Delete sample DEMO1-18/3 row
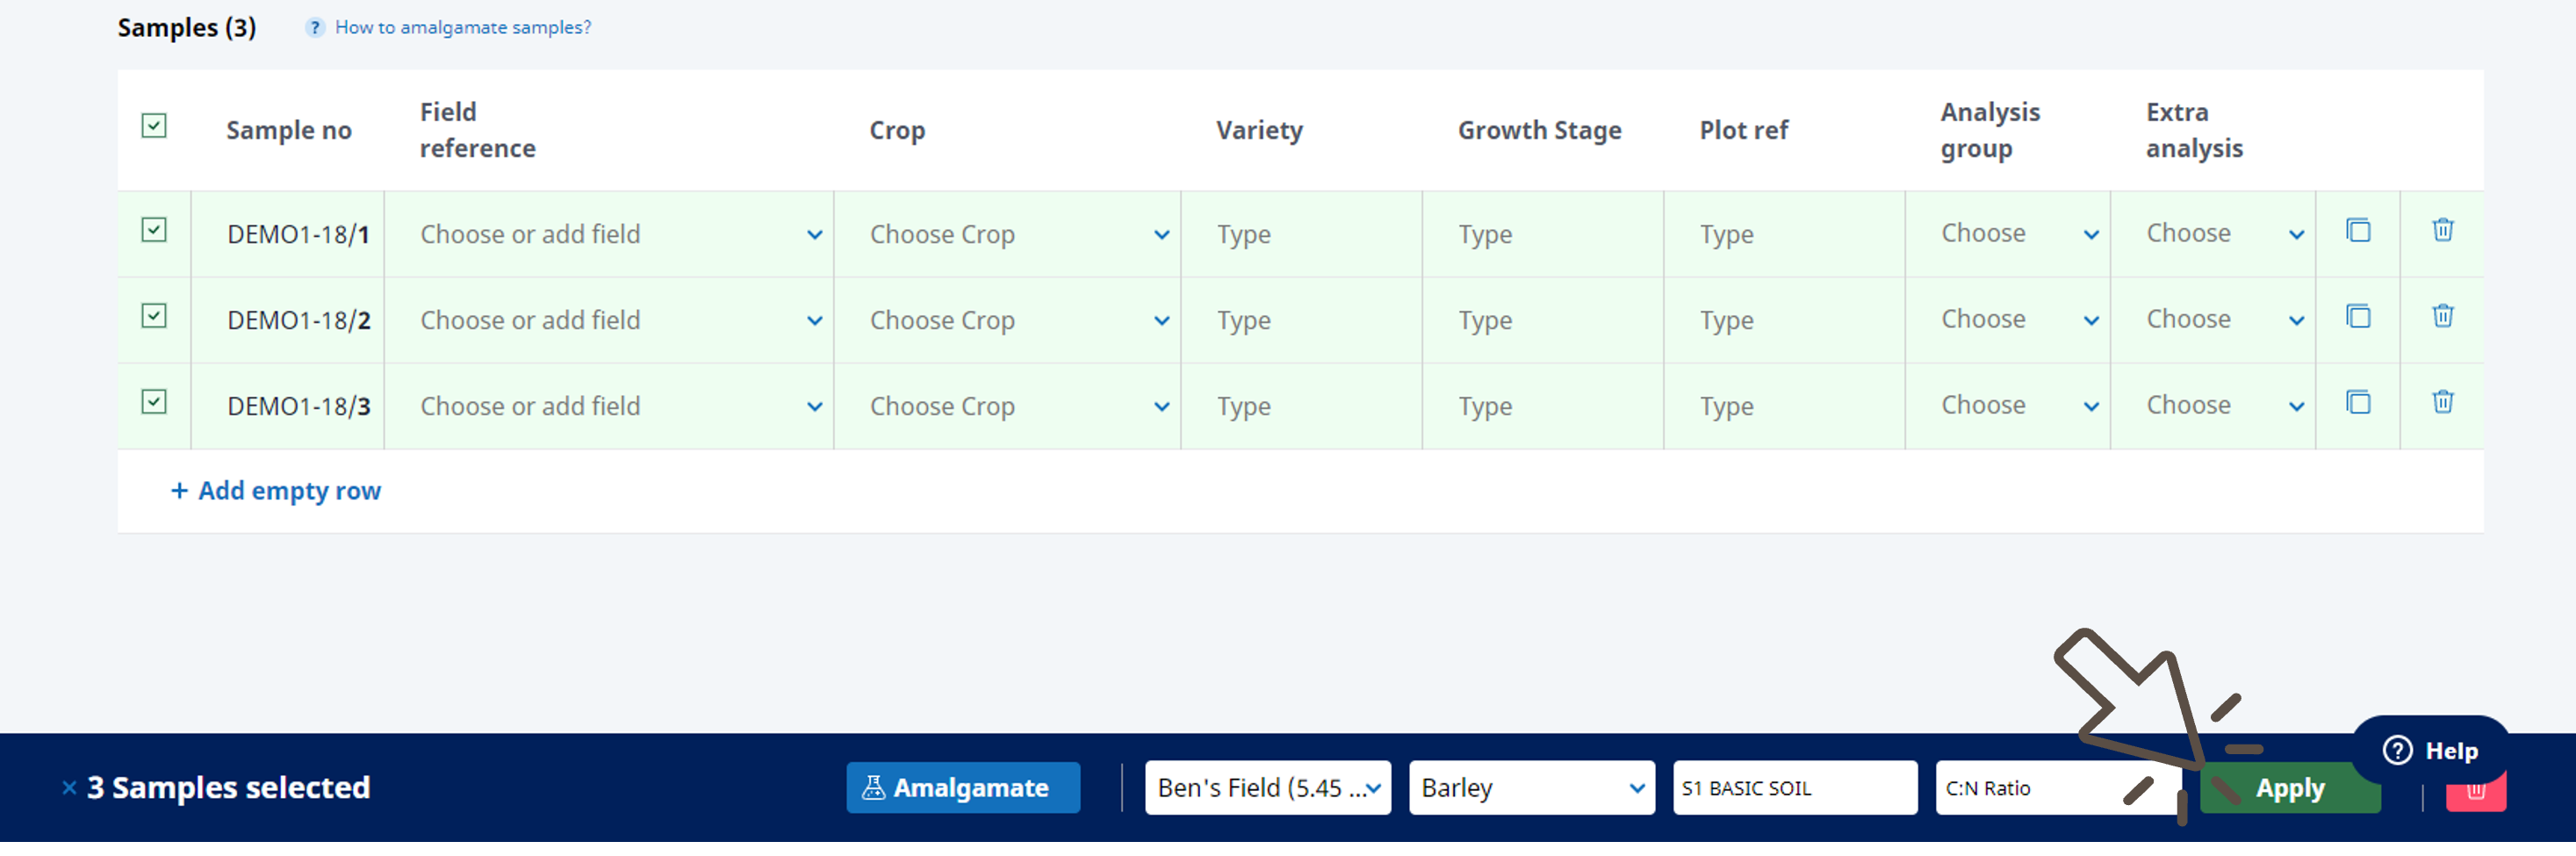The height and width of the screenshot is (856, 2576). coord(2442,403)
